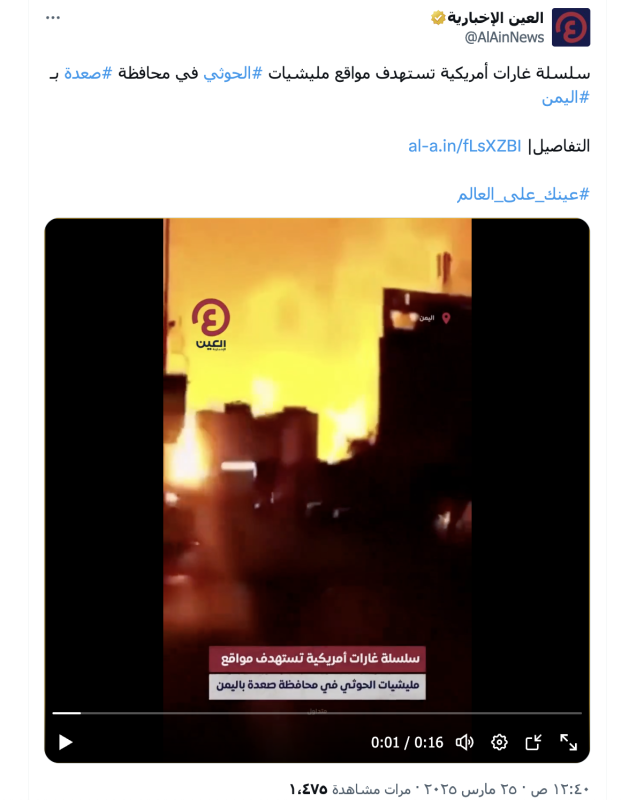This screenshot has height=800, width=621.
Task: Mute the video volume speaker icon
Action: 464,742
